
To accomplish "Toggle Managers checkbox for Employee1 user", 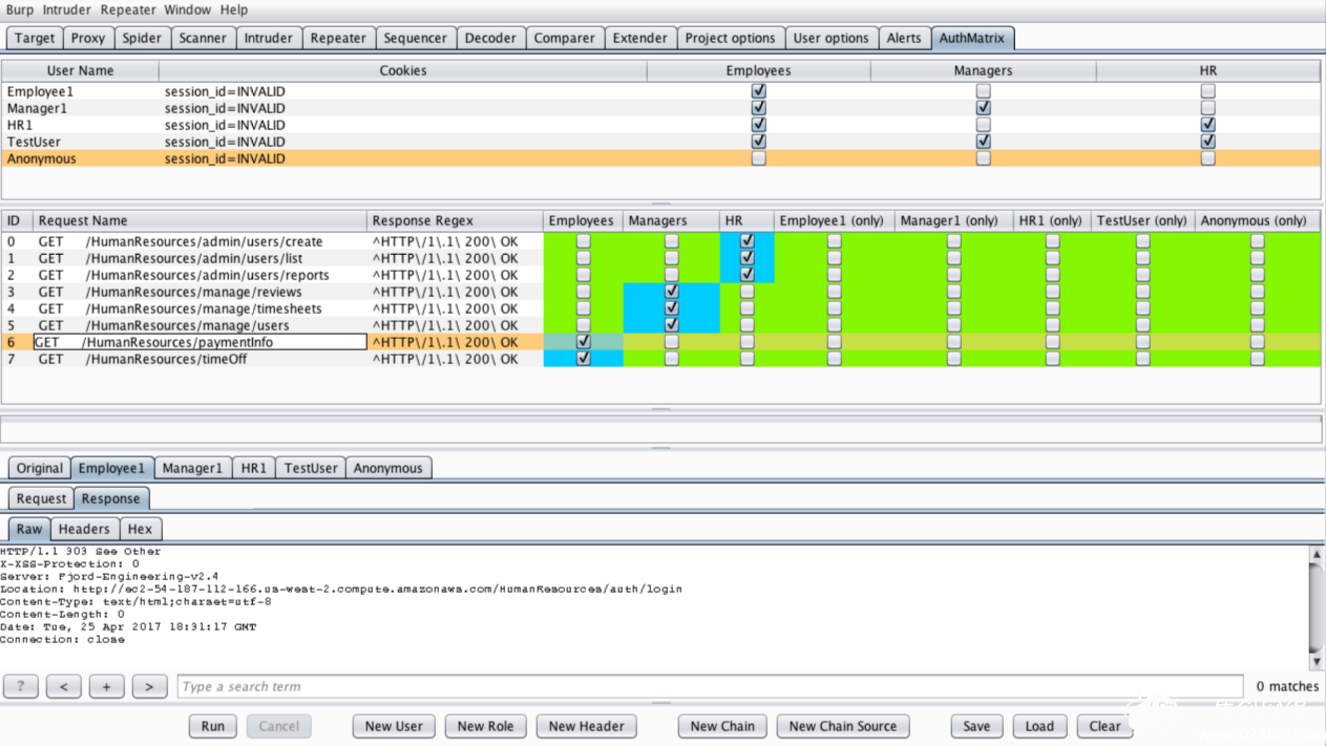I will pyautogui.click(x=983, y=91).
